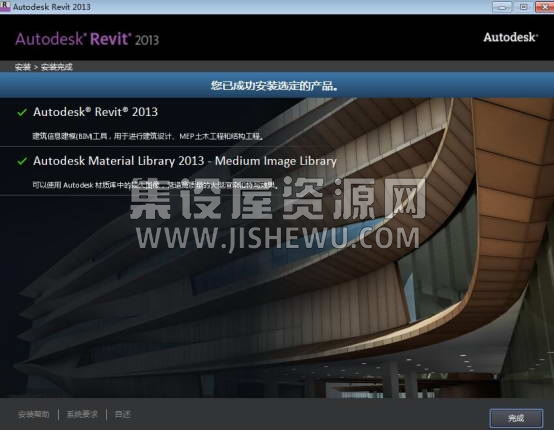Select Autodesk Material Library 2013 - Medium Image Library
This screenshot has height=431, width=554.
[x=184, y=161]
